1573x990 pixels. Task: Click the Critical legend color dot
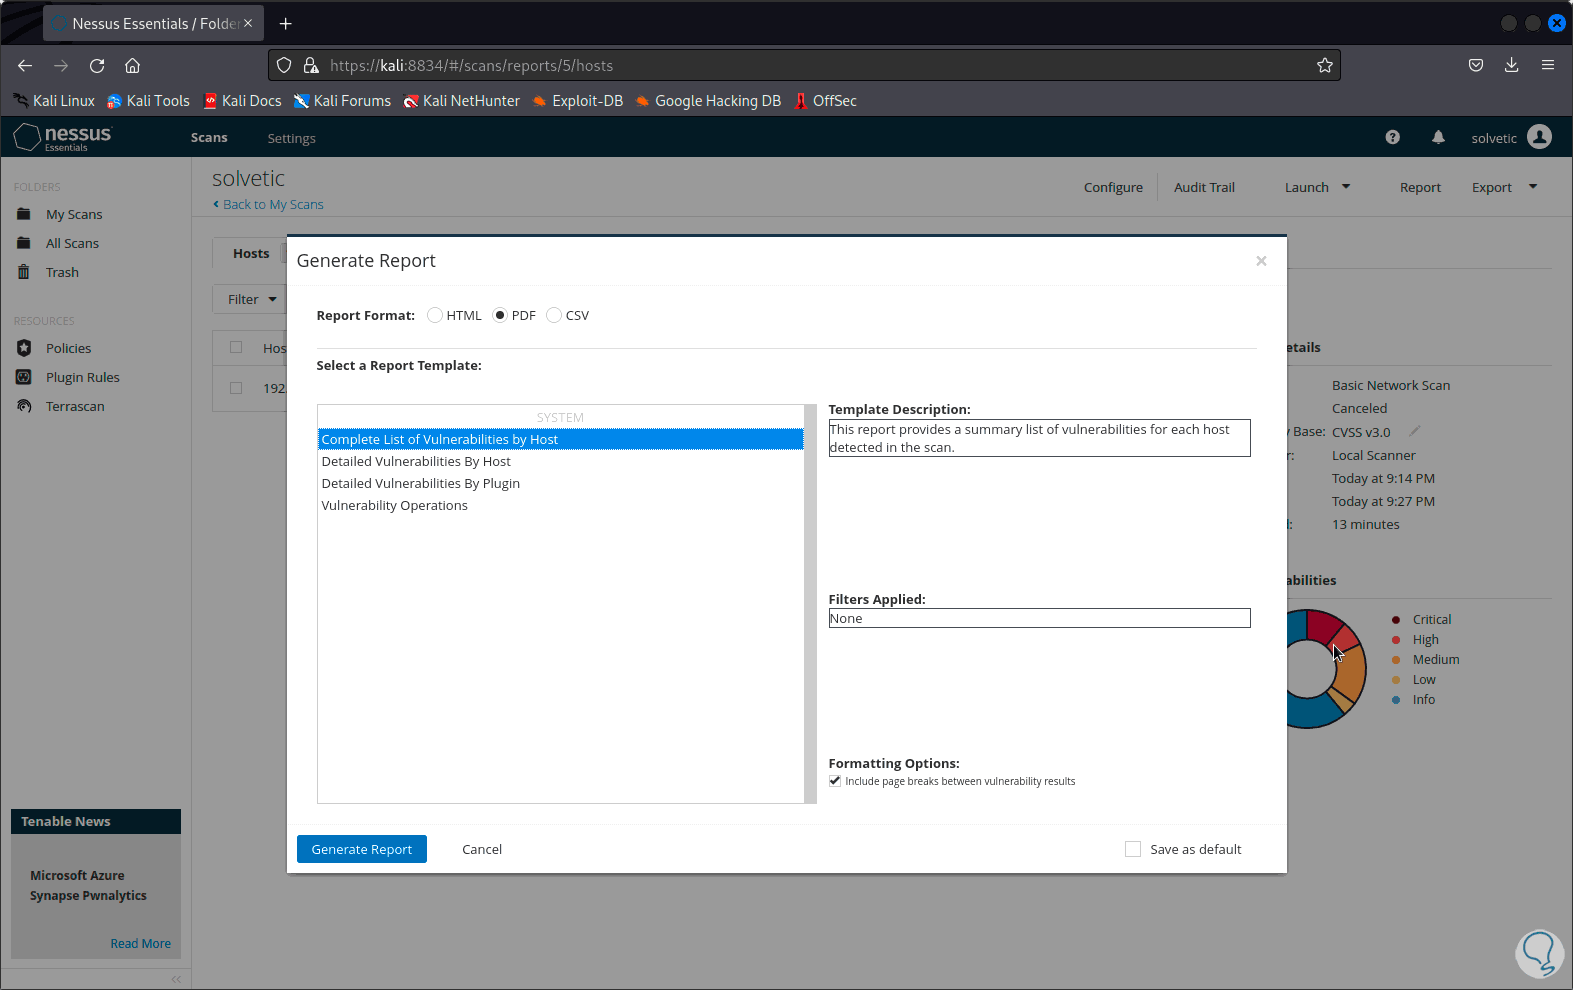click(1396, 620)
